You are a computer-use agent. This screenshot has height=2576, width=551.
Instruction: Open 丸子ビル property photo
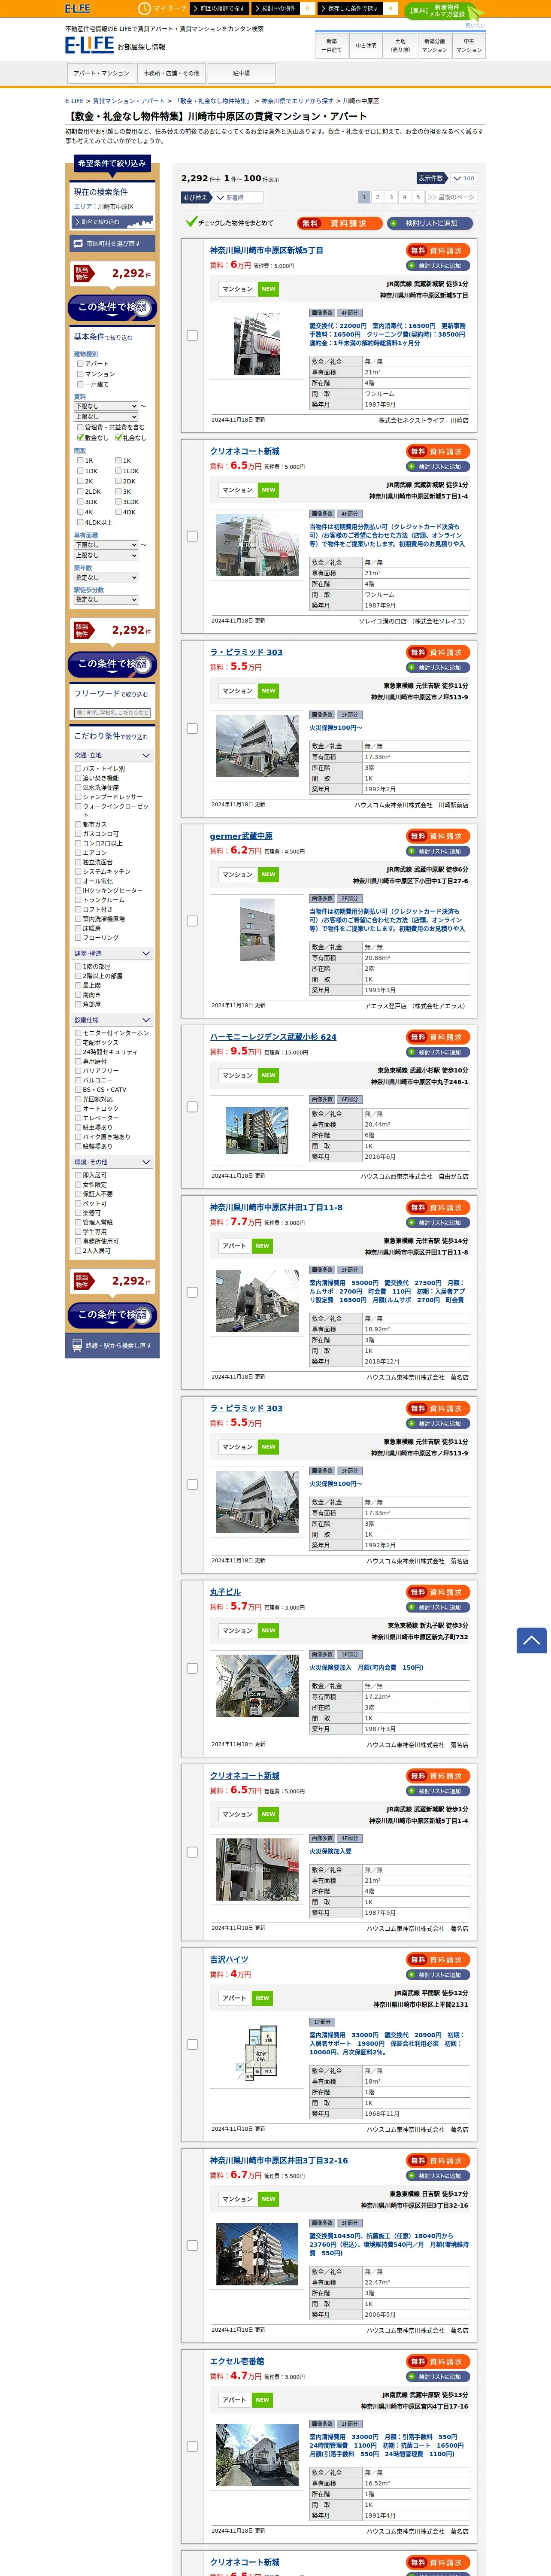[x=257, y=1685]
